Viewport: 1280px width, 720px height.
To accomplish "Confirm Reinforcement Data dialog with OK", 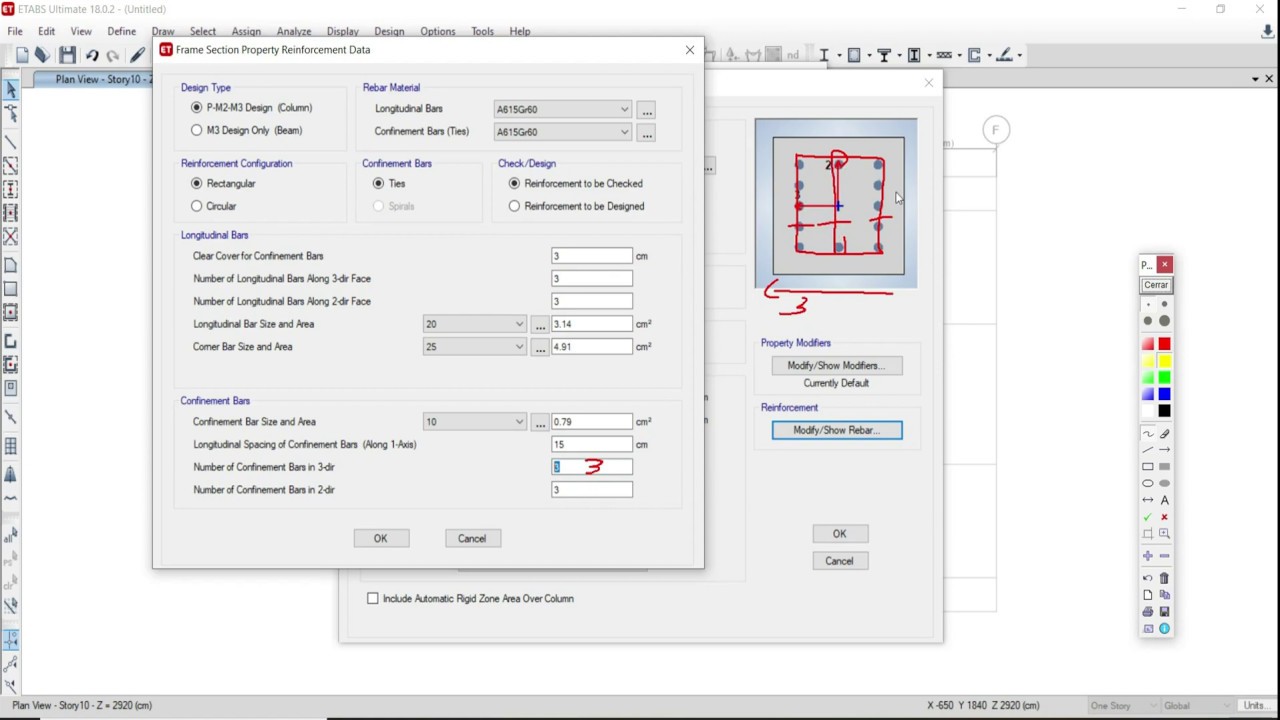I will pos(381,538).
